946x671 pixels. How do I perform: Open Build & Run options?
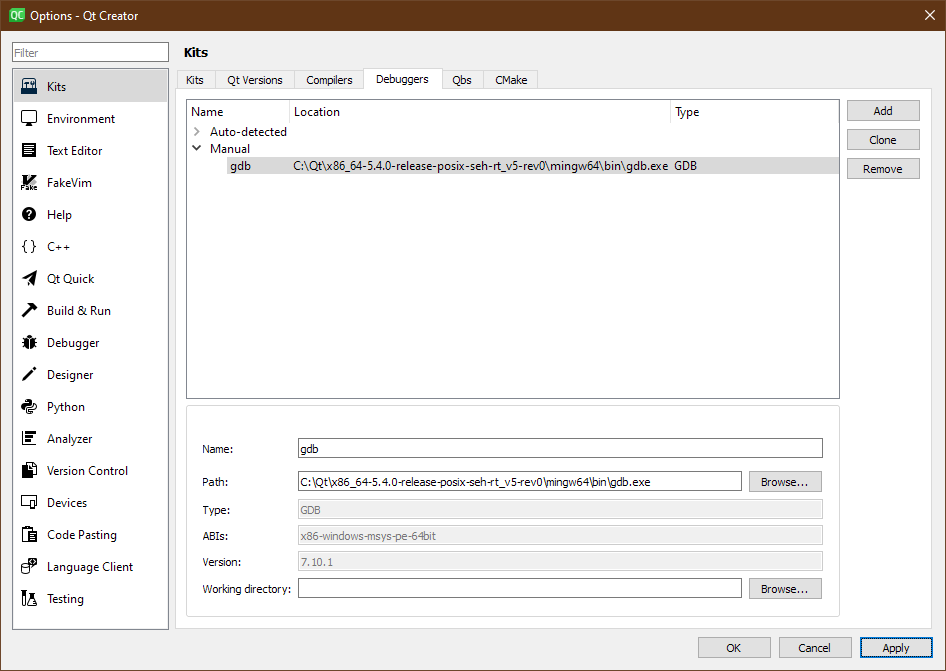click(30, 310)
